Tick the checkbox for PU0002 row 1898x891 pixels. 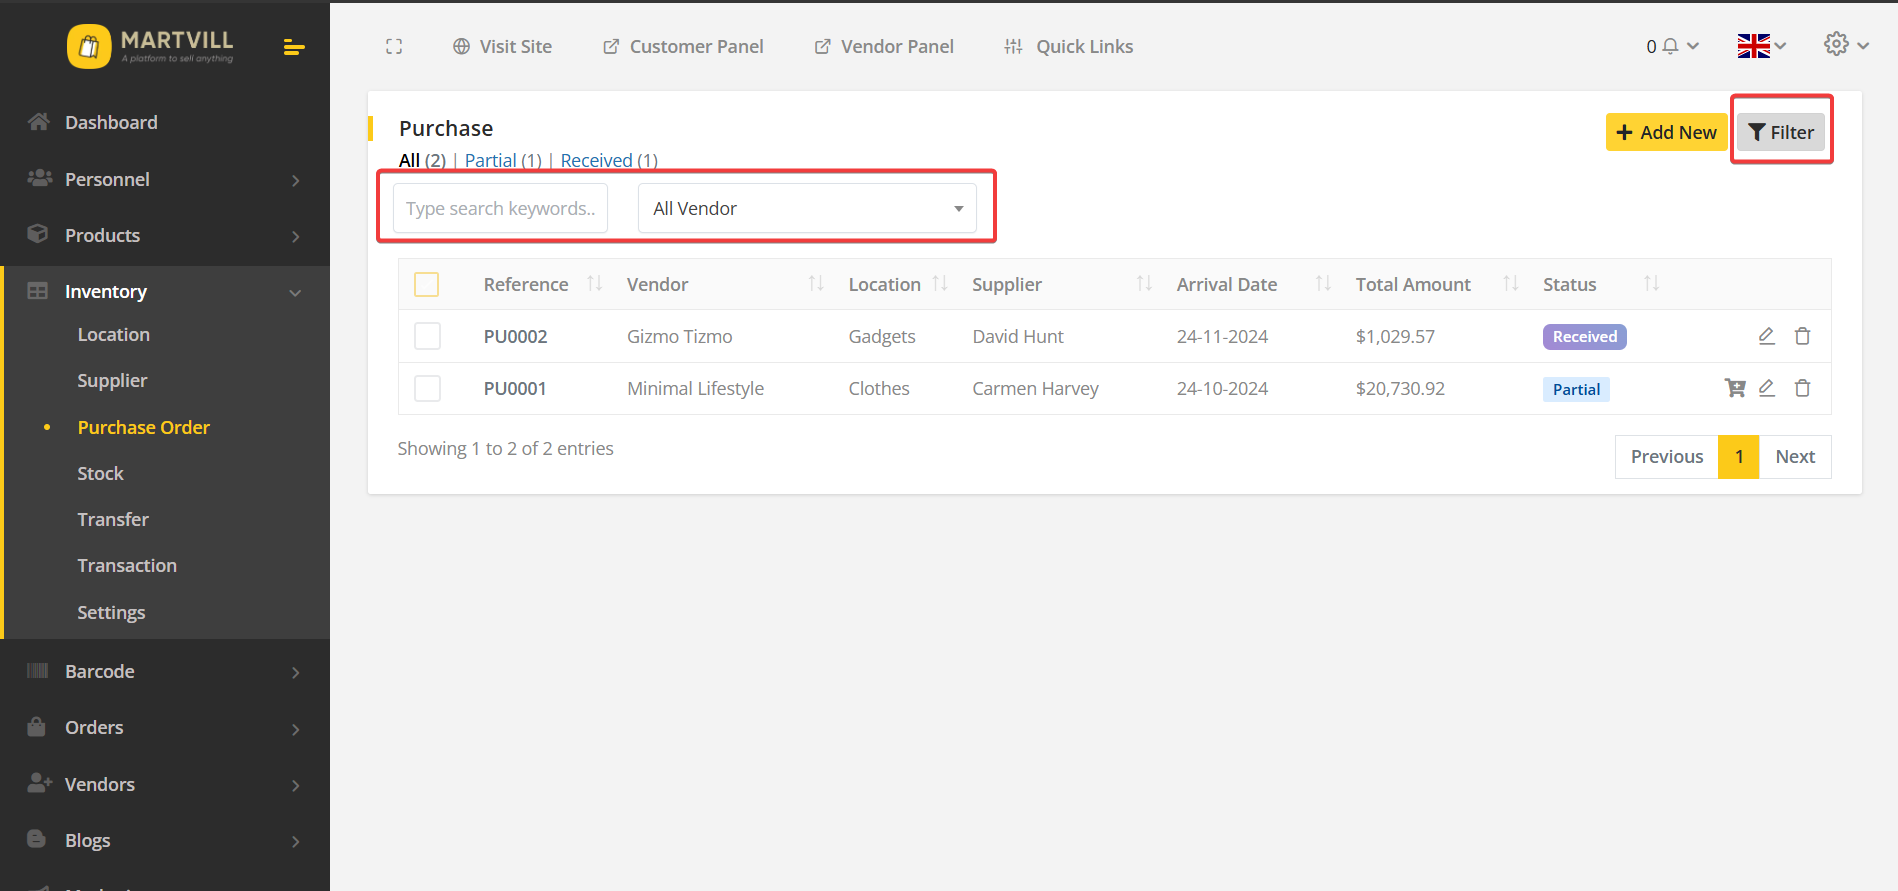[427, 336]
